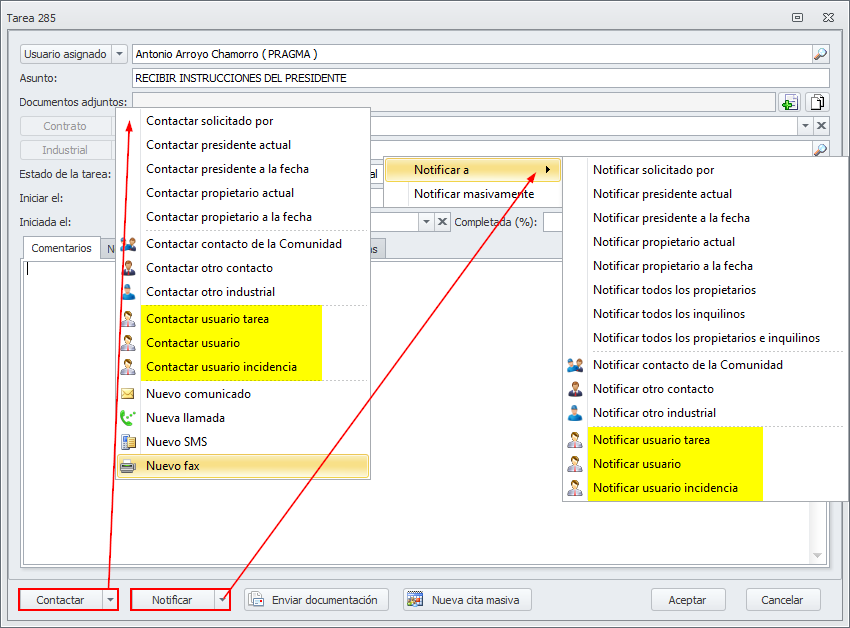Open the Usuario asignado dropdown arrow
The image size is (850, 628).
(x=119, y=54)
